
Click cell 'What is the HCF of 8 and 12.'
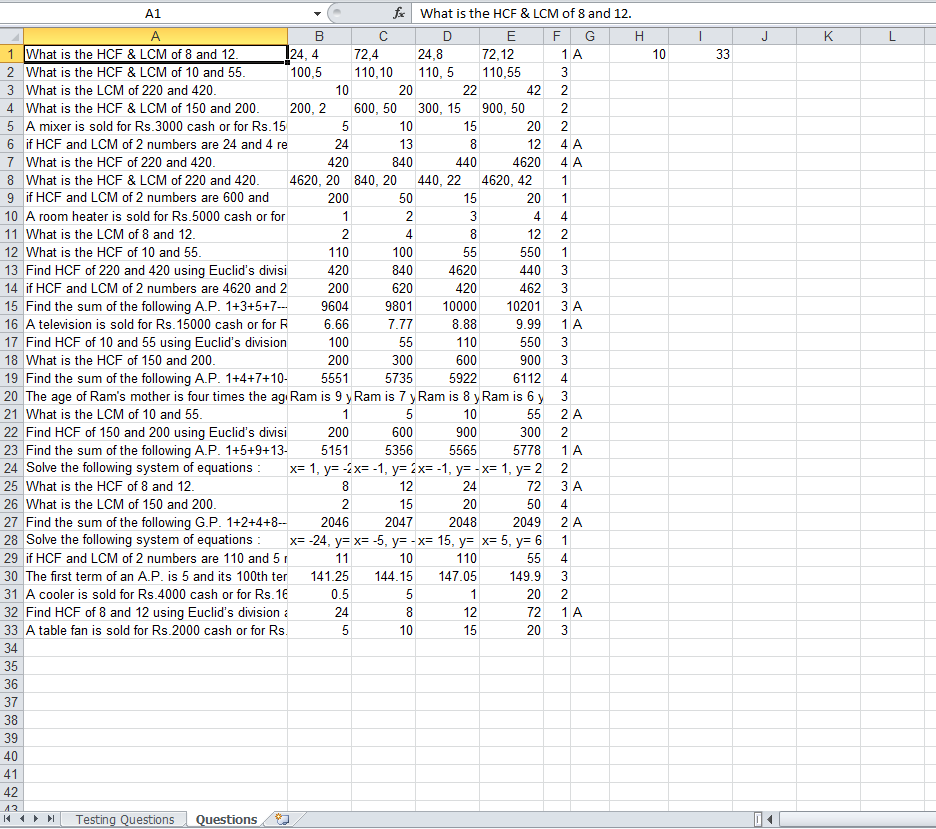155,486
